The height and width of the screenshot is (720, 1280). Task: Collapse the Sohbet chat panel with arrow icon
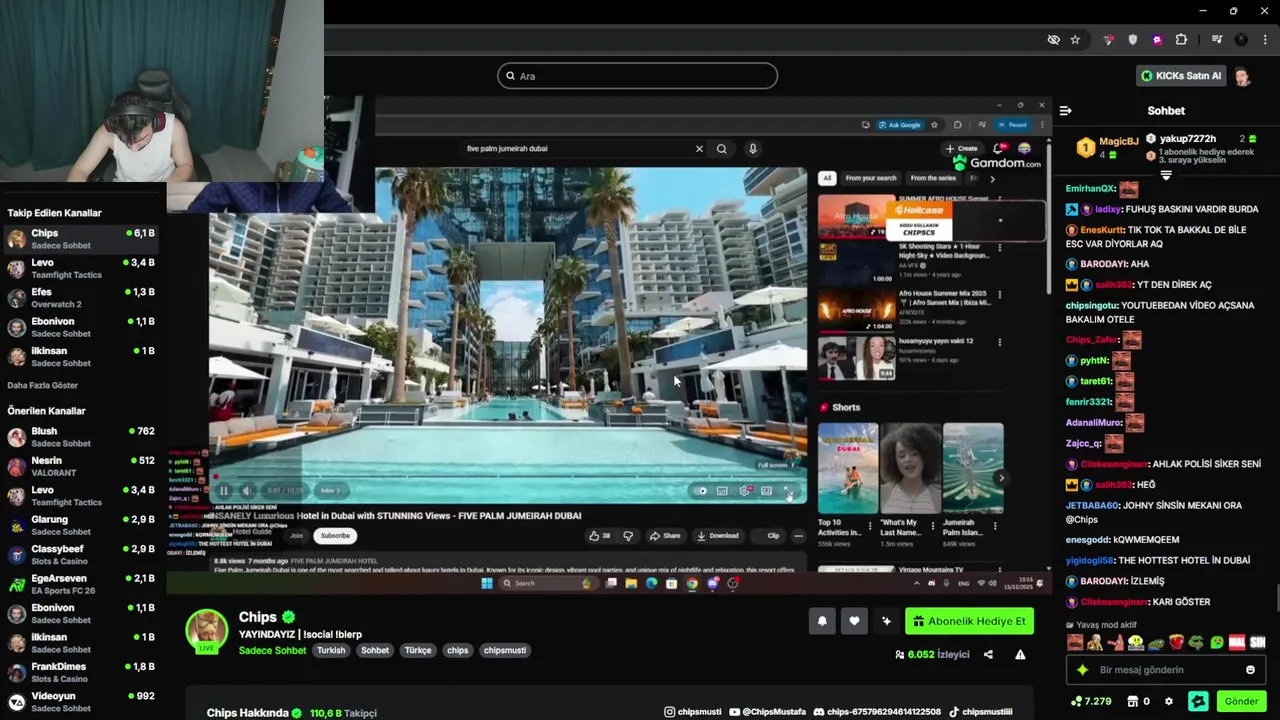pos(1065,111)
